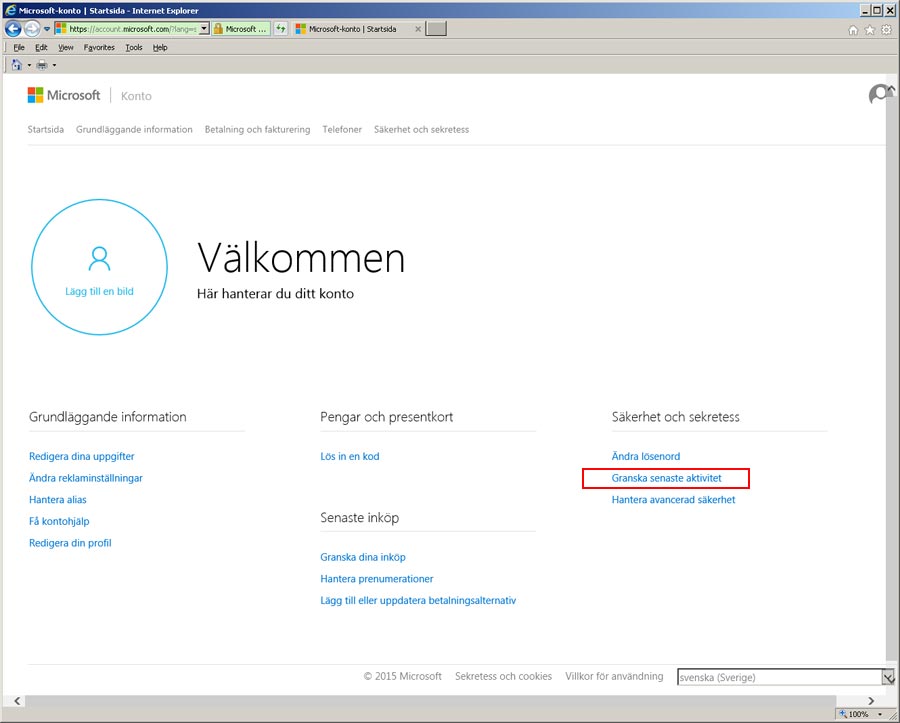
Task: Open the recent pages dropdown beside Forward
Action: pyautogui.click(x=47, y=29)
